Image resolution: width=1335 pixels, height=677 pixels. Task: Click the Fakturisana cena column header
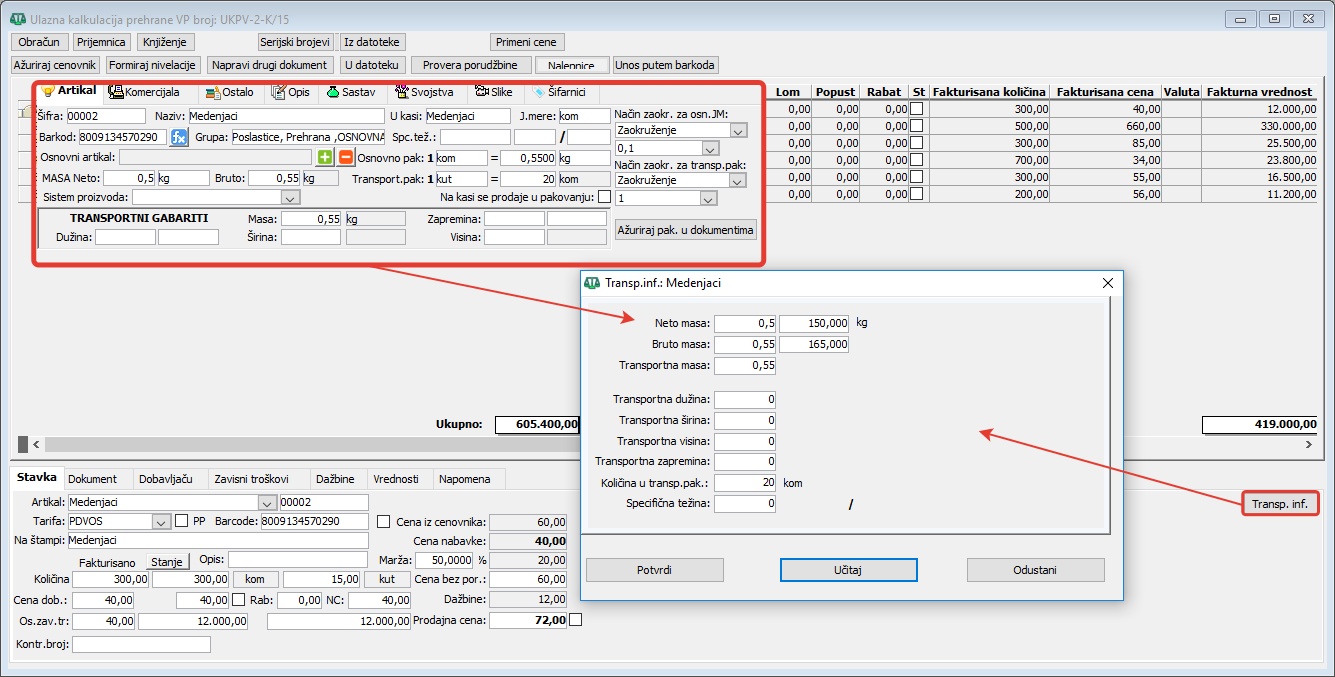(1107, 92)
